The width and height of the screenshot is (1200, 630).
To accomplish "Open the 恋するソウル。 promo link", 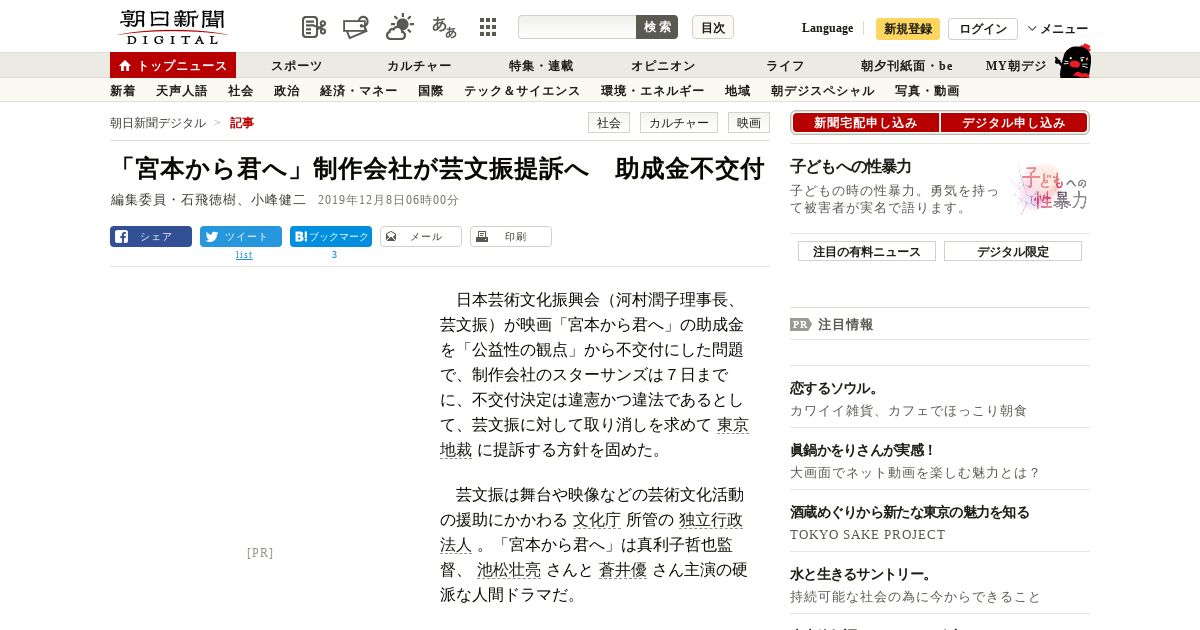I will click(836, 388).
